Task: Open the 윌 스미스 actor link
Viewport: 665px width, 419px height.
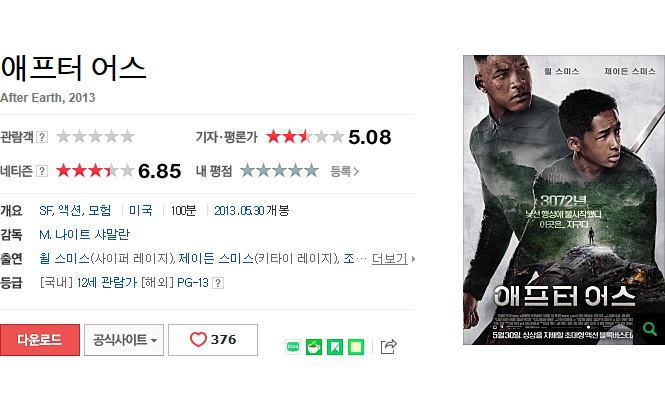Action: [x=64, y=258]
